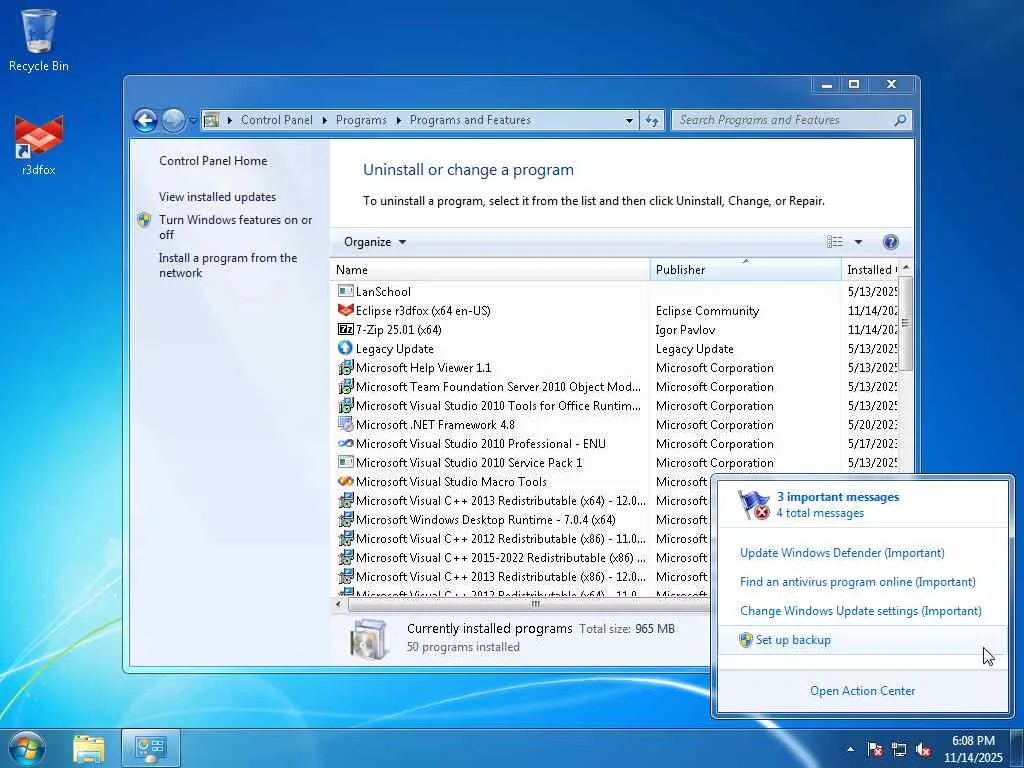
Task: Click the Control Panel taskbar button
Action: pyautogui.click(x=150, y=749)
